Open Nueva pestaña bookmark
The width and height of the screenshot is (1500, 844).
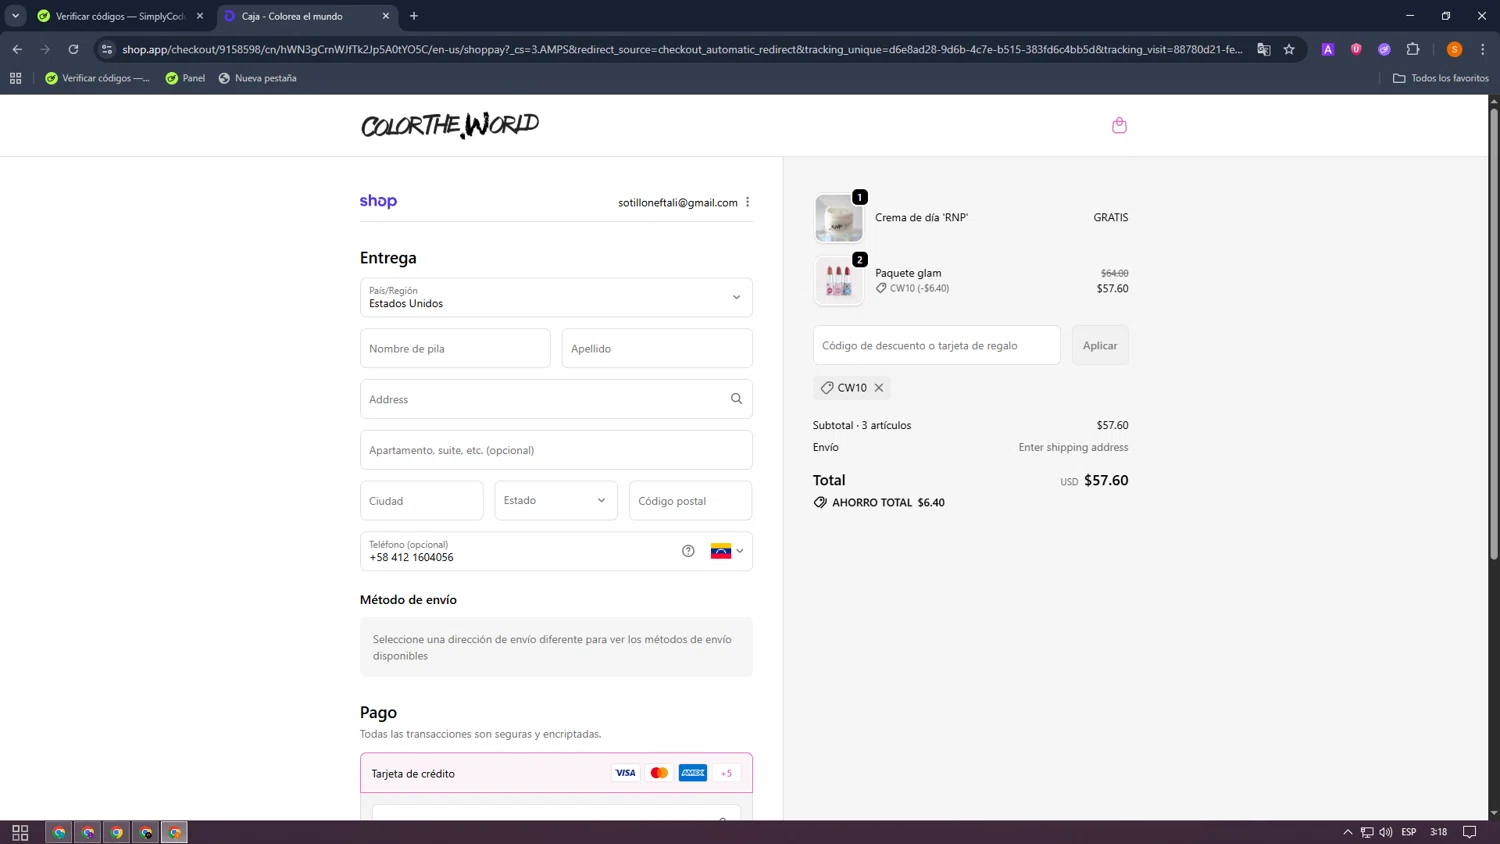(x=257, y=78)
